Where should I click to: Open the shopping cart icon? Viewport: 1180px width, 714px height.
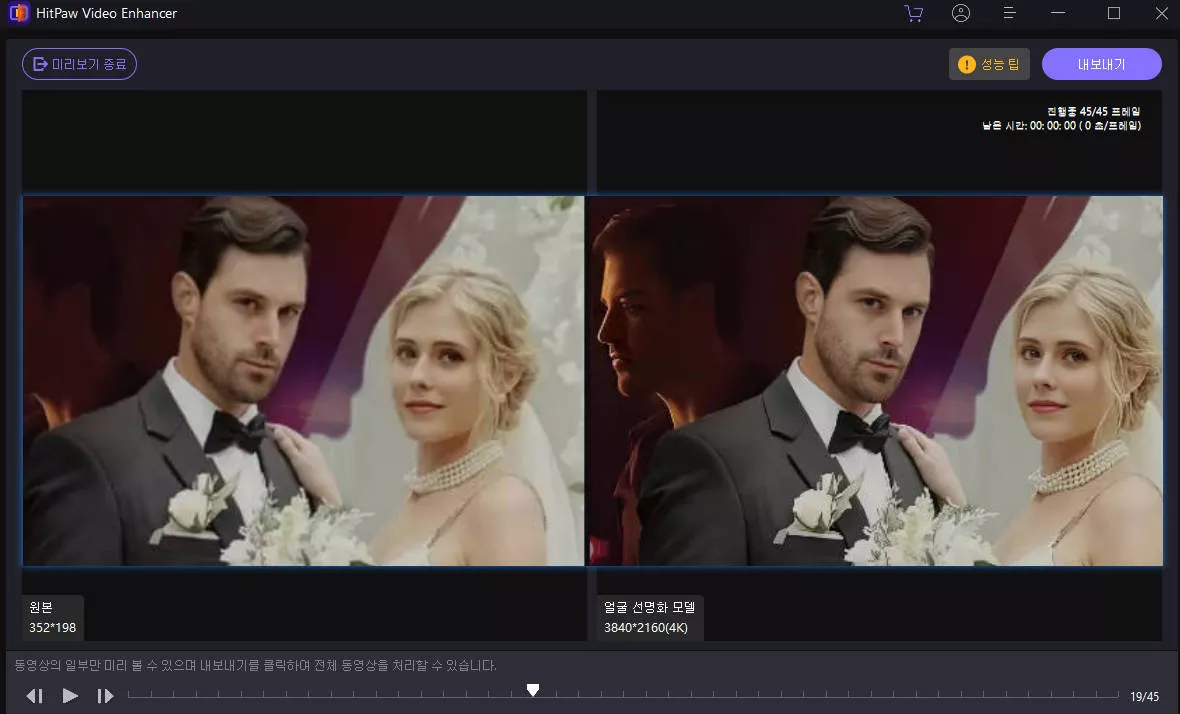[913, 14]
